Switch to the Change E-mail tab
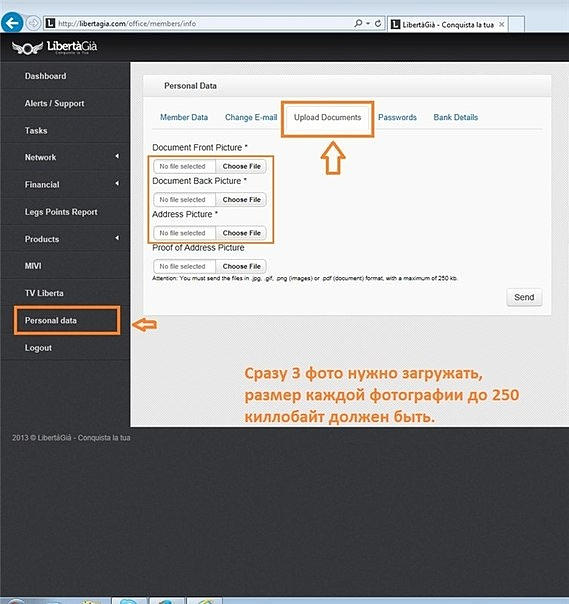The height and width of the screenshot is (604, 569). click(x=251, y=117)
